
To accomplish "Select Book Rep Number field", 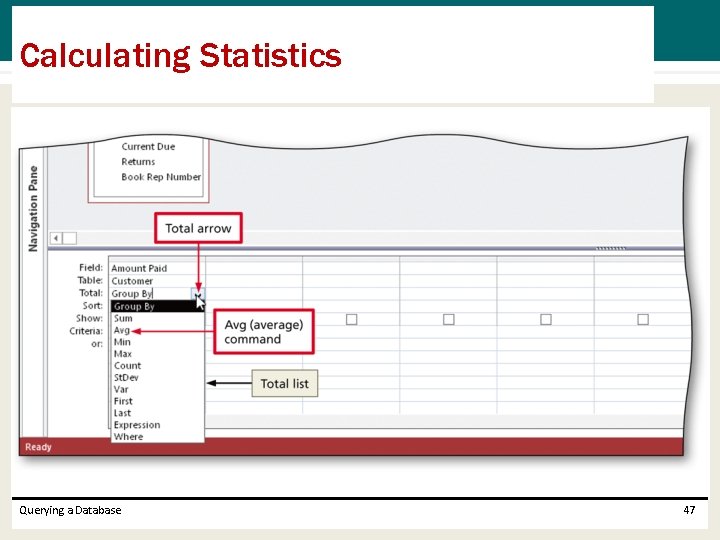I will tap(161, 177).
